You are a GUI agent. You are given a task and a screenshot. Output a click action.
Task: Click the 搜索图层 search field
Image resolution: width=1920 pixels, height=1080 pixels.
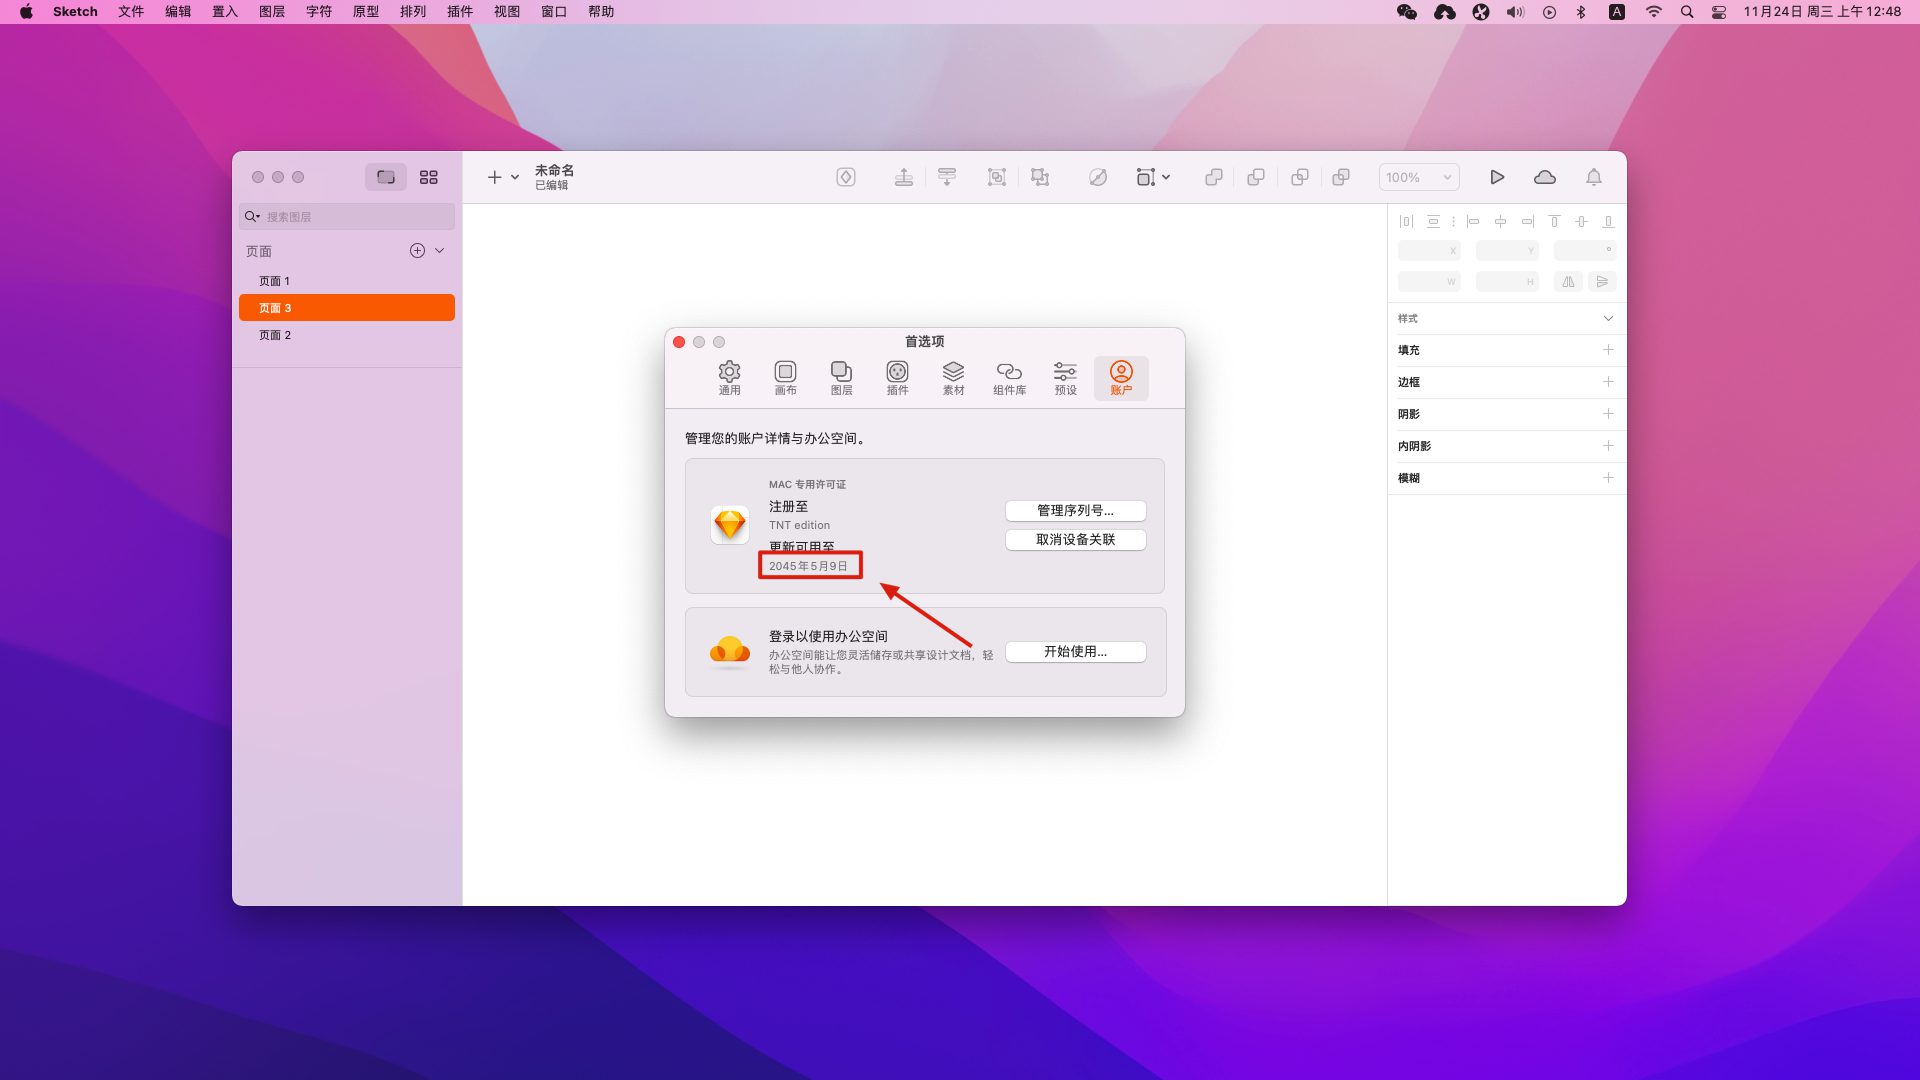tap(355, 217)
